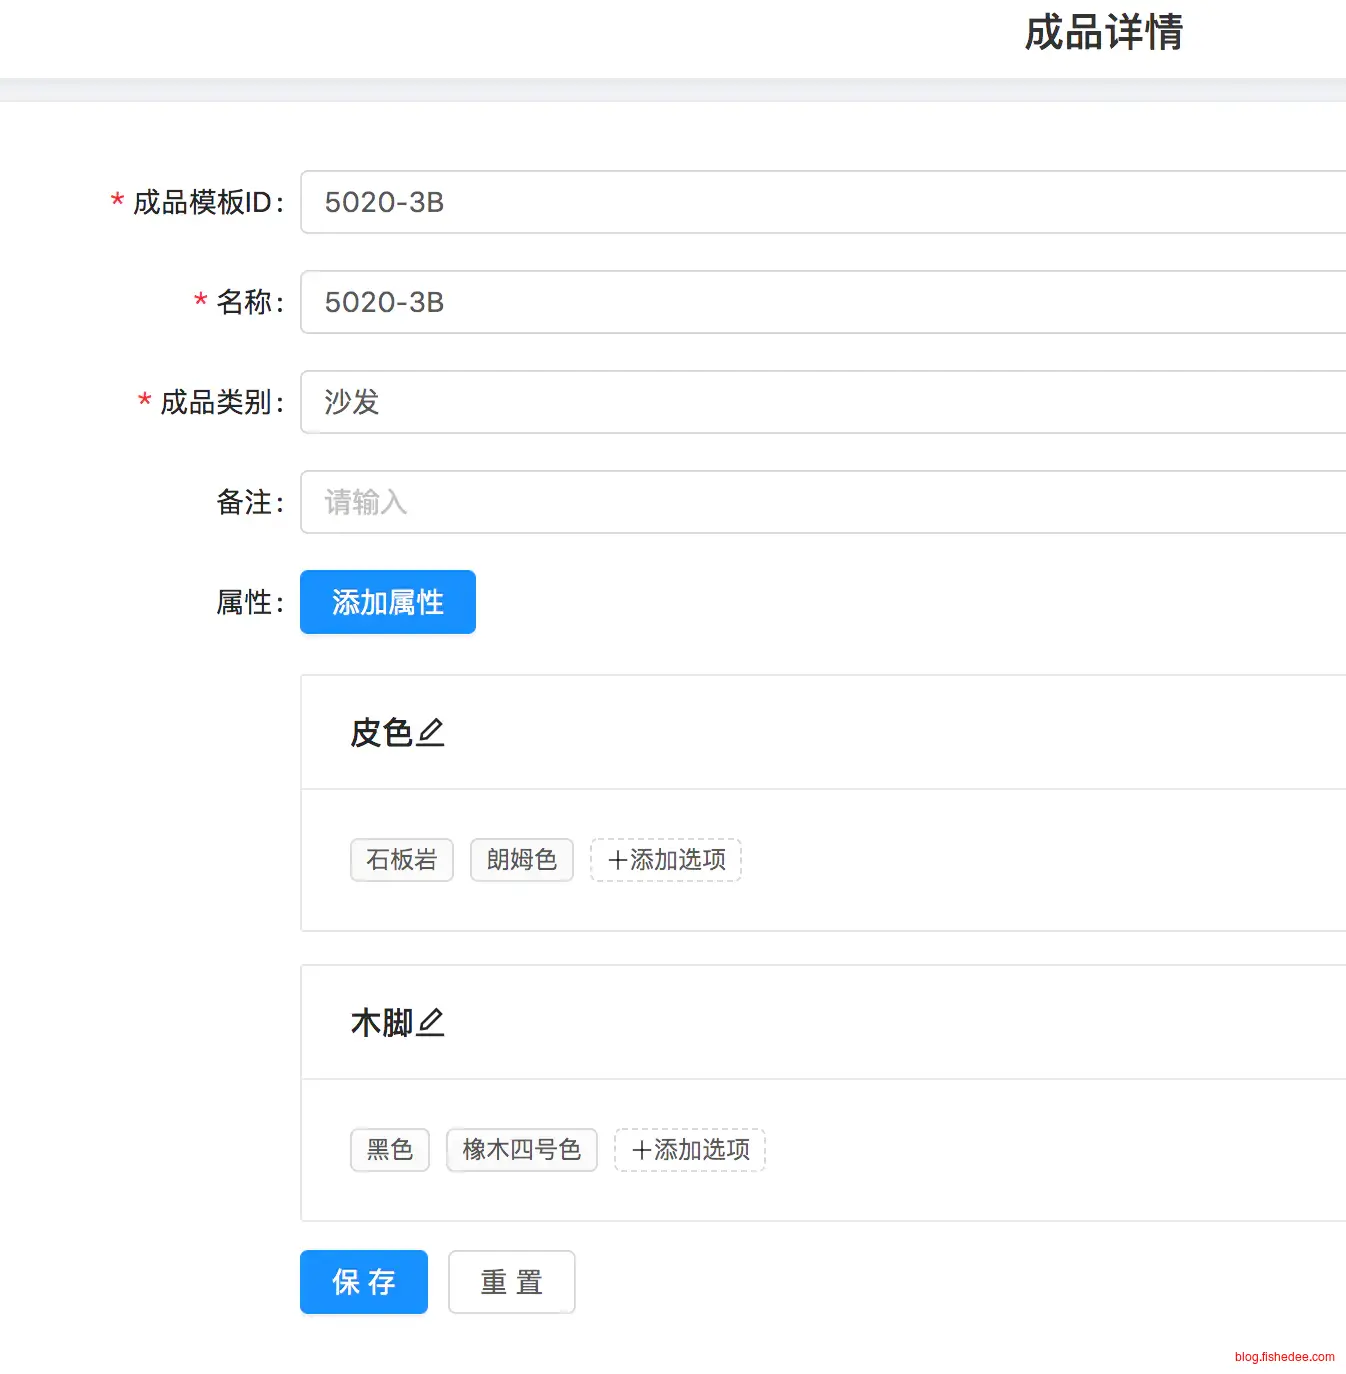1346x1374 pixels.
Task: Select the 石板岩 option tag
Action: pyautogui.click(x=402, y=860)
